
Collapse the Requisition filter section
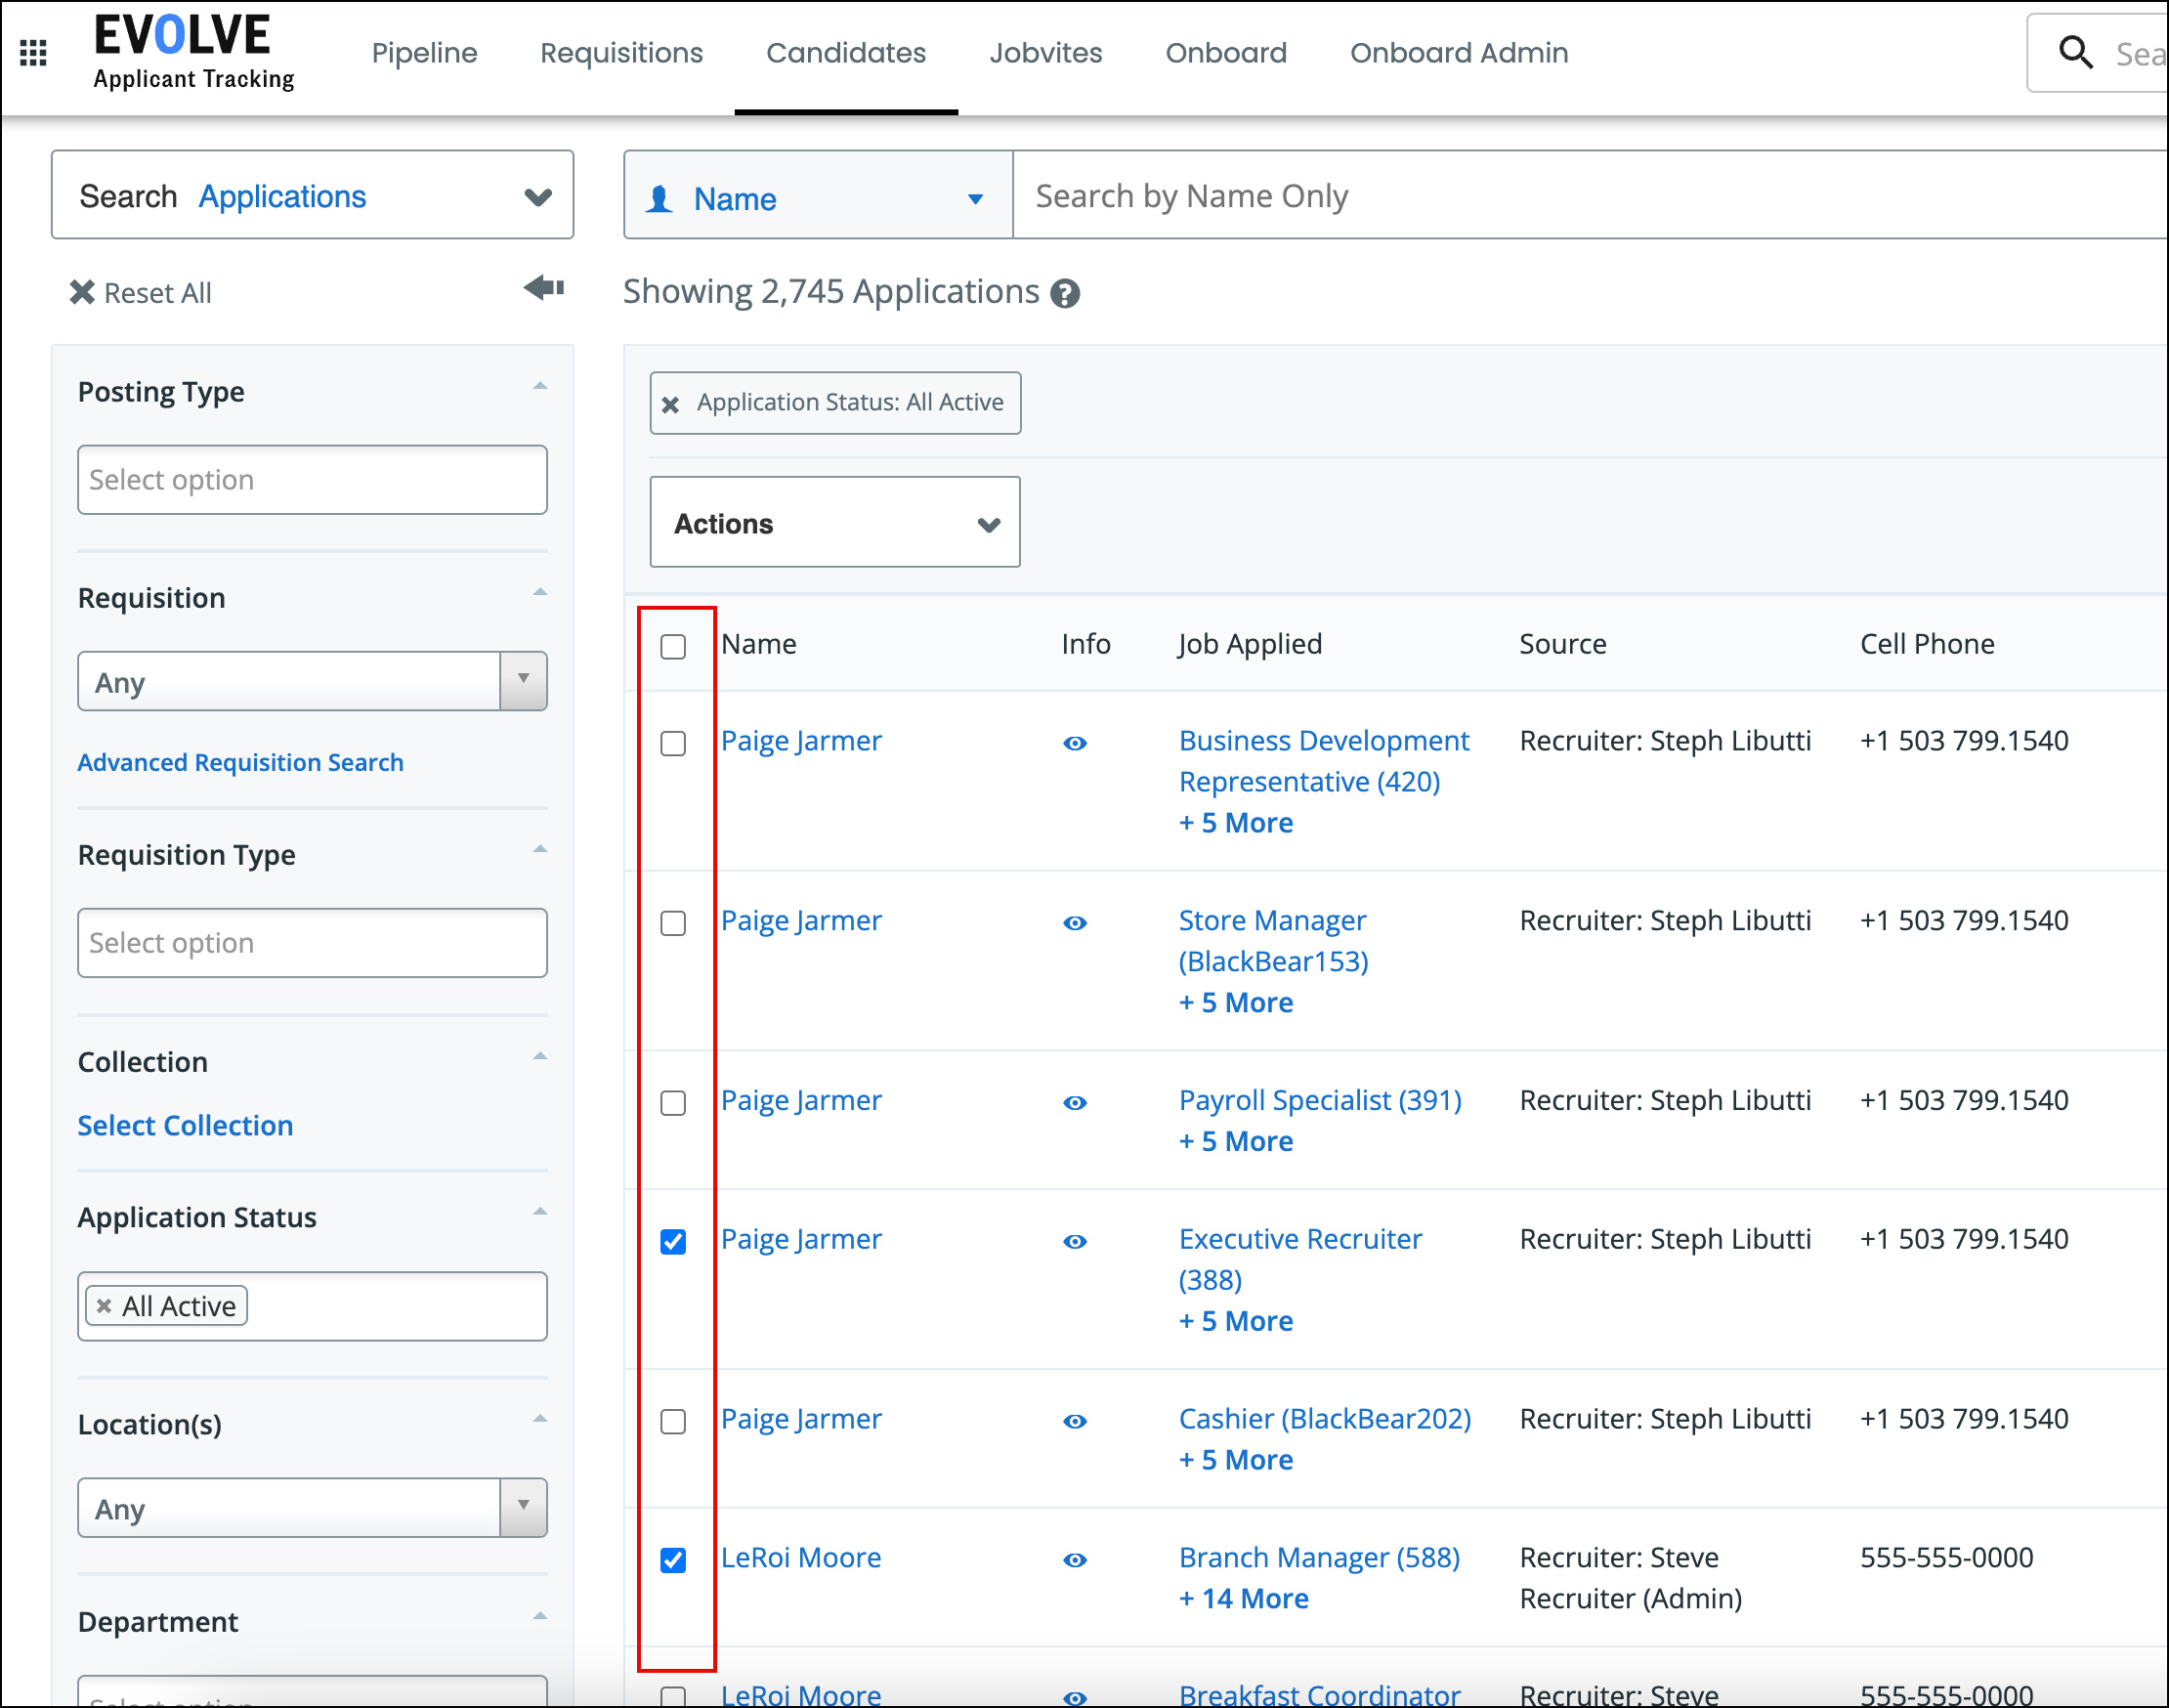click(540, 592)
